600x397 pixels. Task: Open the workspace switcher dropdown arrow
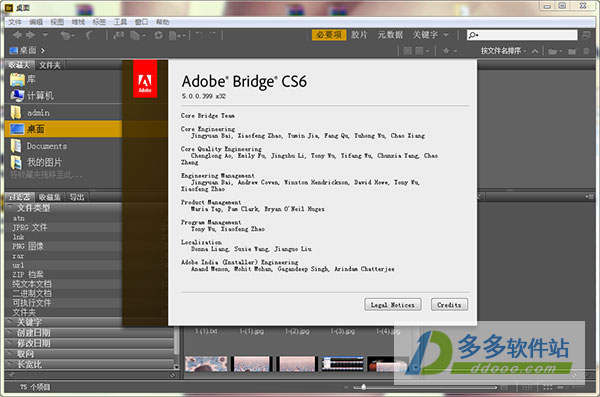pos(446,35)
